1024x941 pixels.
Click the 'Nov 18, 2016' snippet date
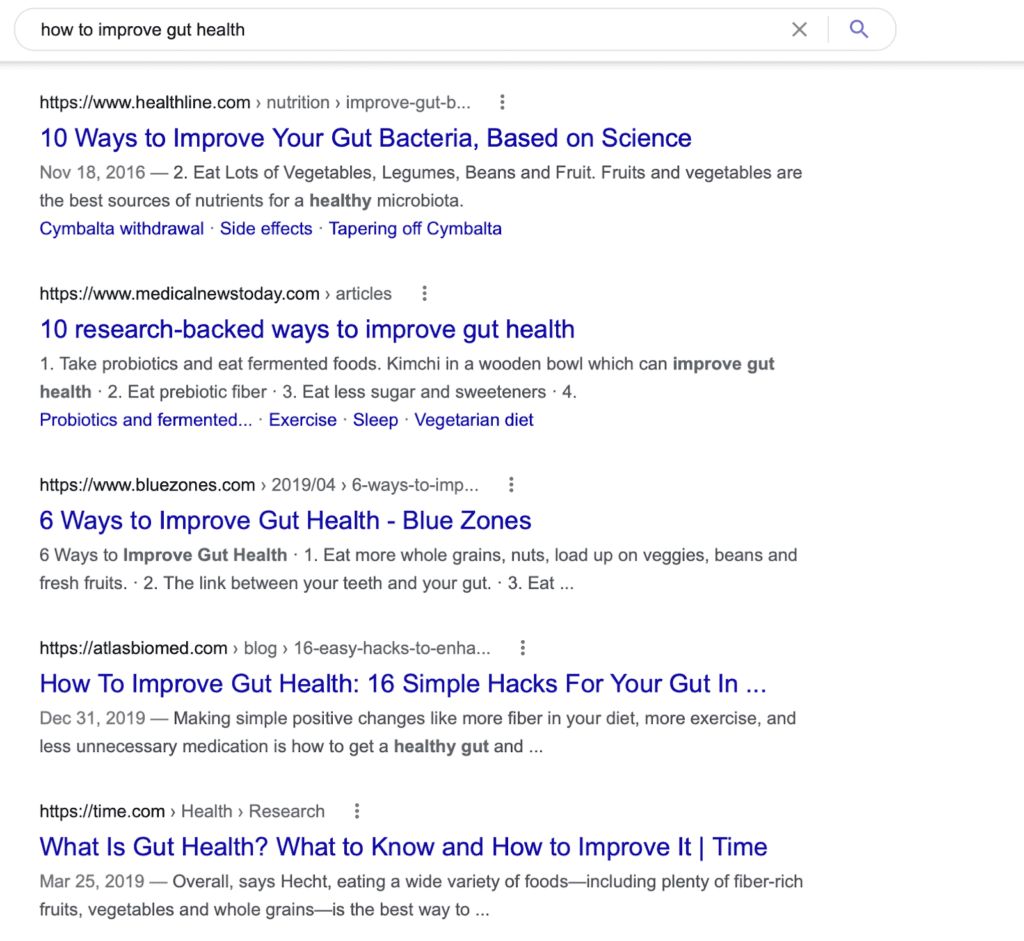[92, 172]
